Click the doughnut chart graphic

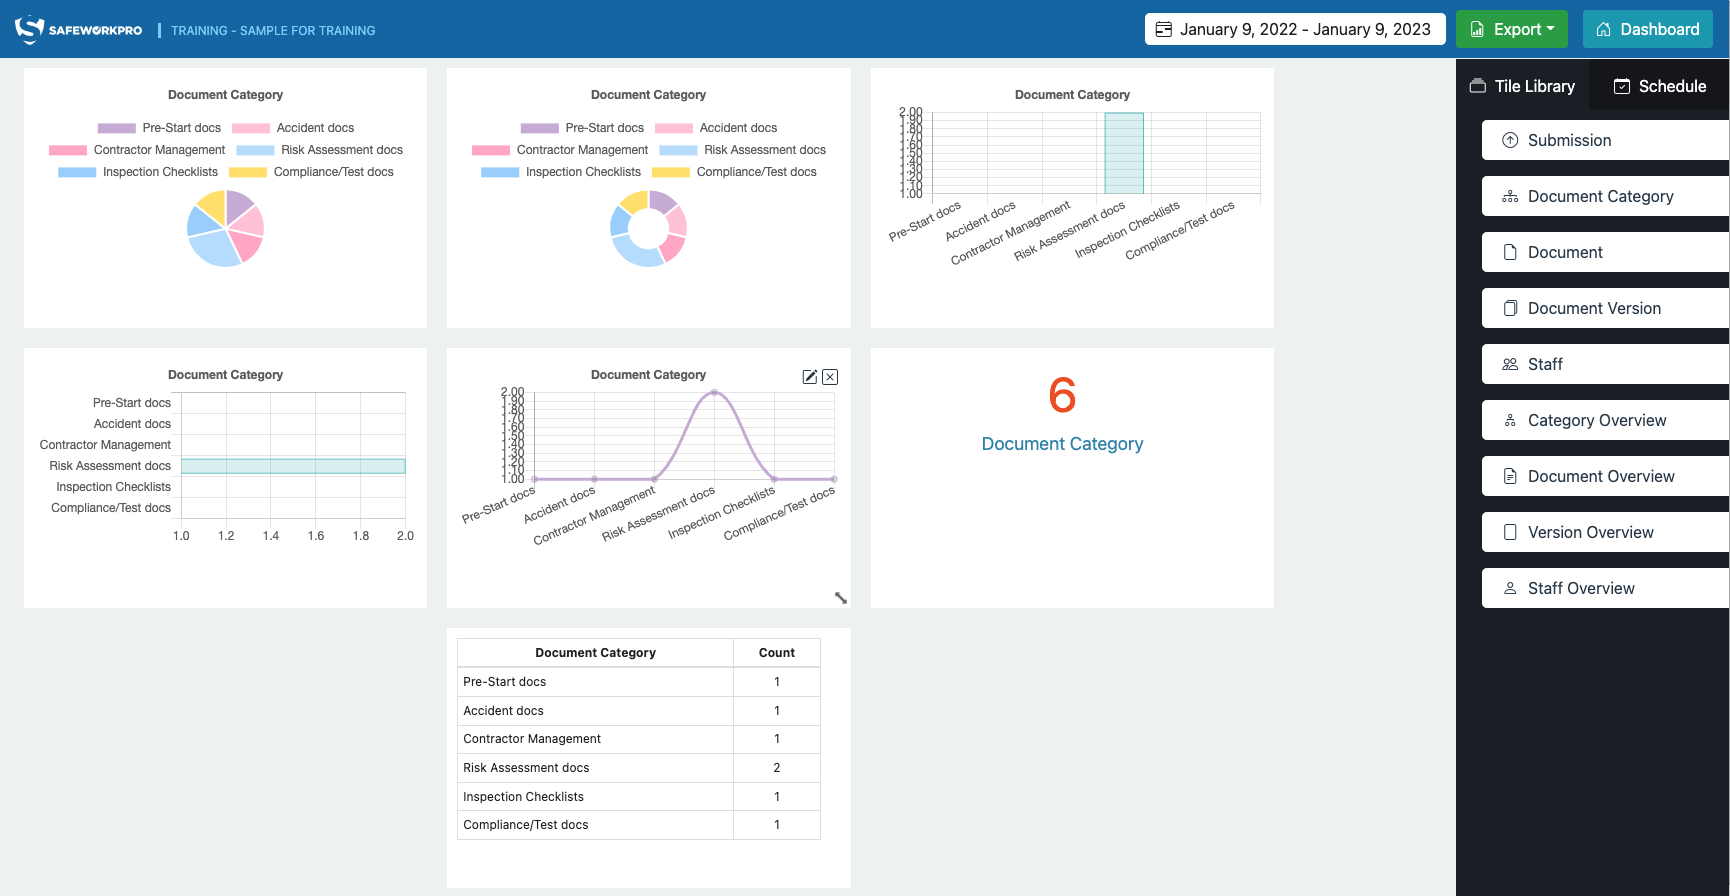click(648, 229)
